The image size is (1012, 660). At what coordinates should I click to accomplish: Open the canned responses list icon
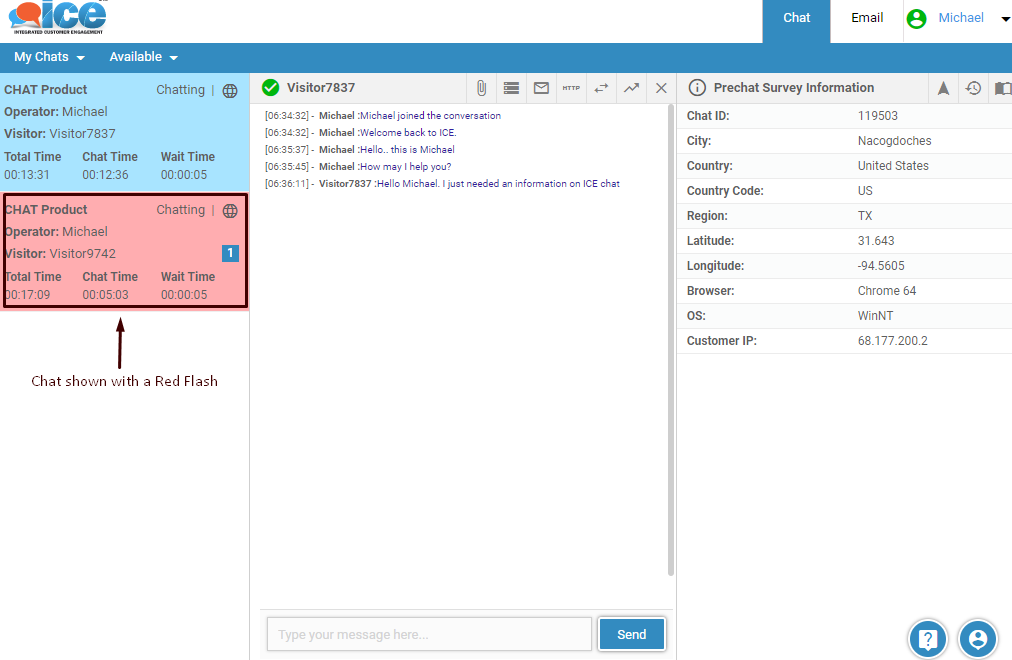pos(511,88)
